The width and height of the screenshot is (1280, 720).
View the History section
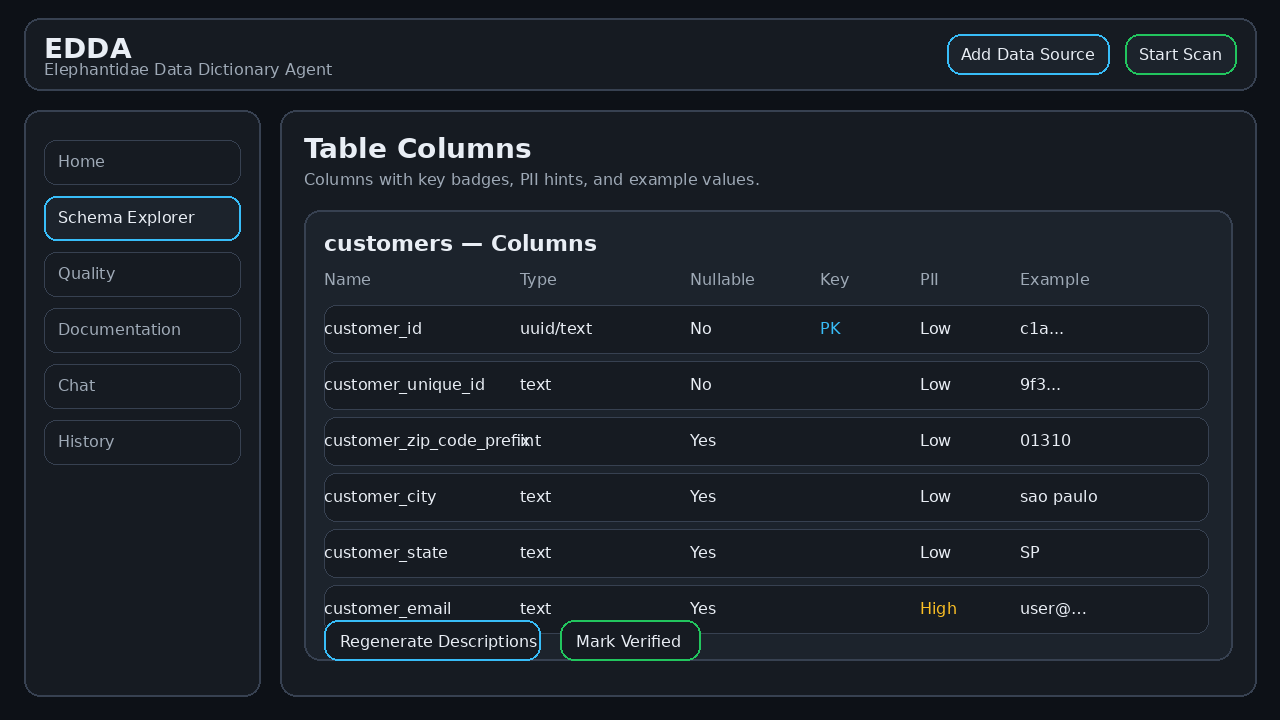142,442
